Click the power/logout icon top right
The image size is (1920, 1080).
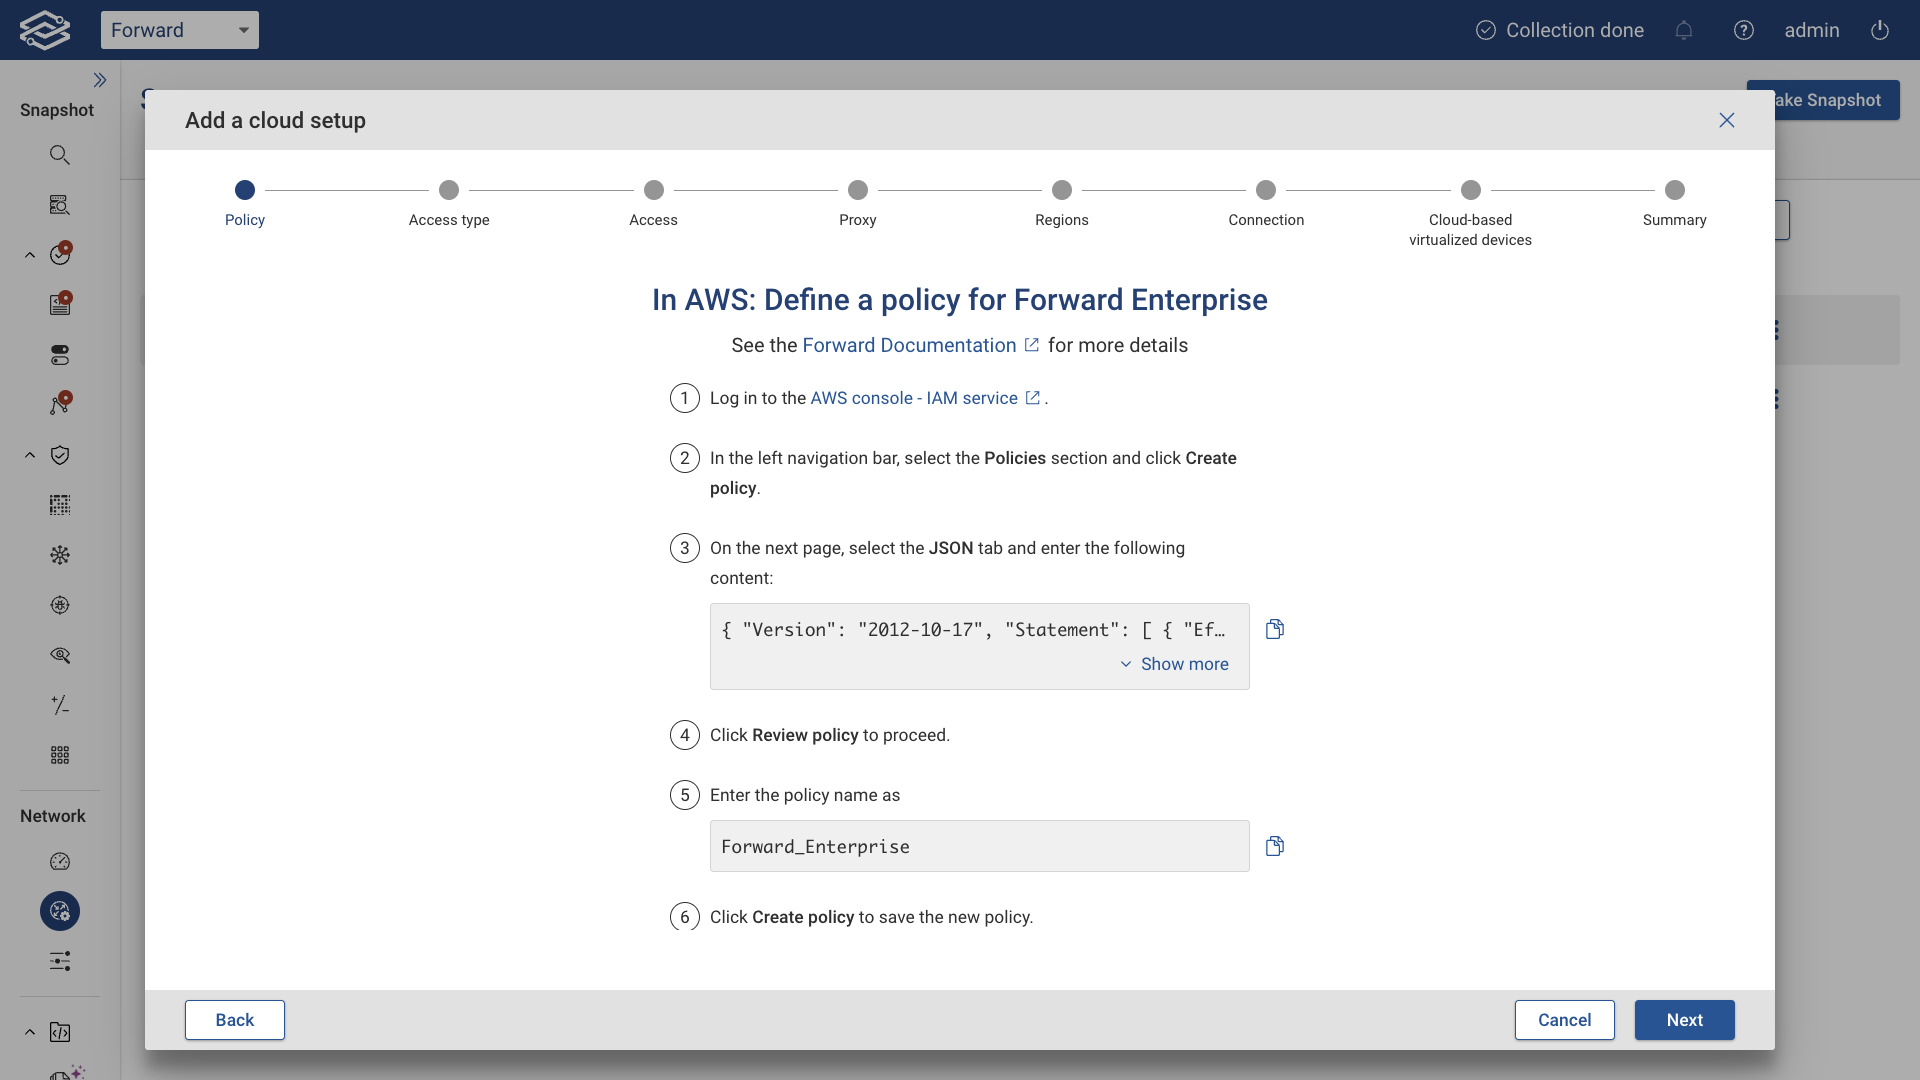1879,30
